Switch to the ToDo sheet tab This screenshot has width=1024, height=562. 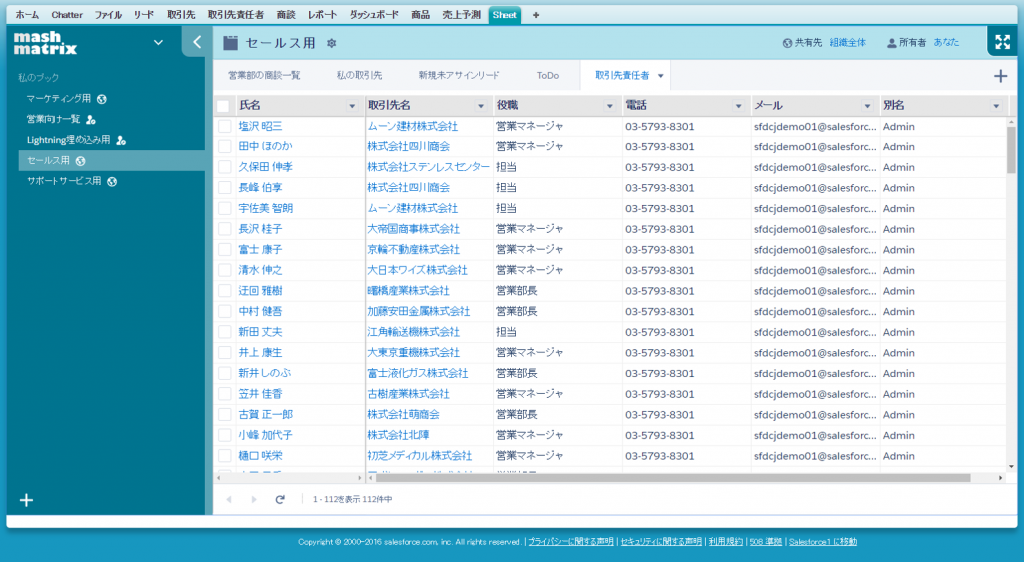click(548, 76)
